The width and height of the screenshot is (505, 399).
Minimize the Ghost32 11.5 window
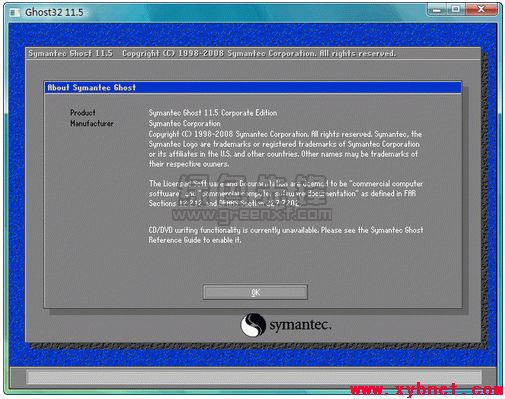(437, 9)
